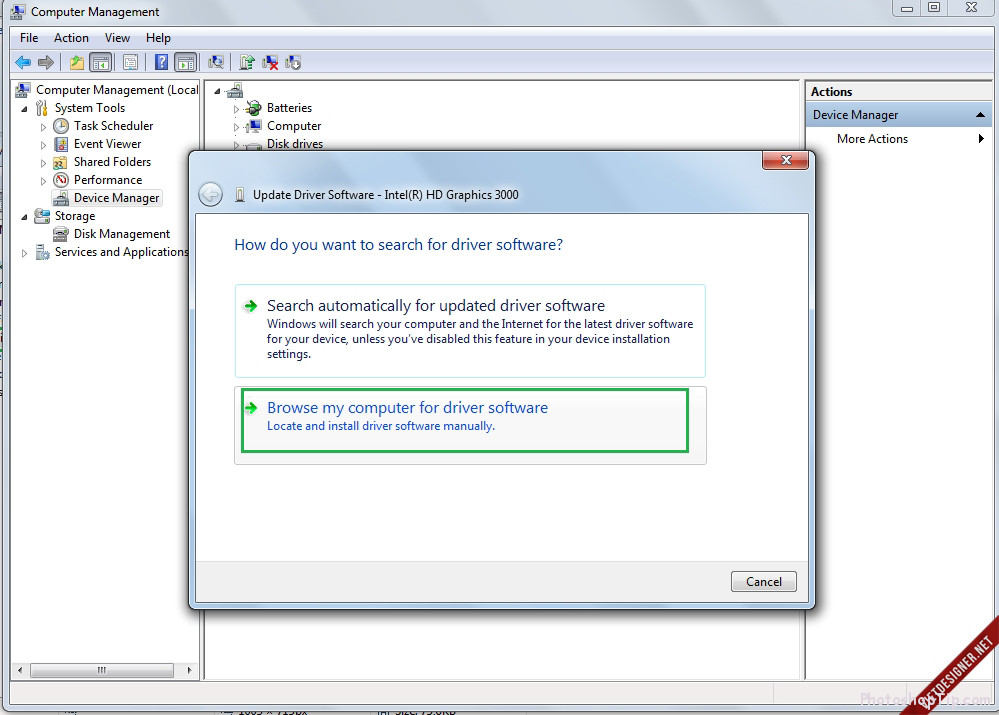Open More Actions in the Actions pane
999x715 pixels.
click(x=898, y=139)
